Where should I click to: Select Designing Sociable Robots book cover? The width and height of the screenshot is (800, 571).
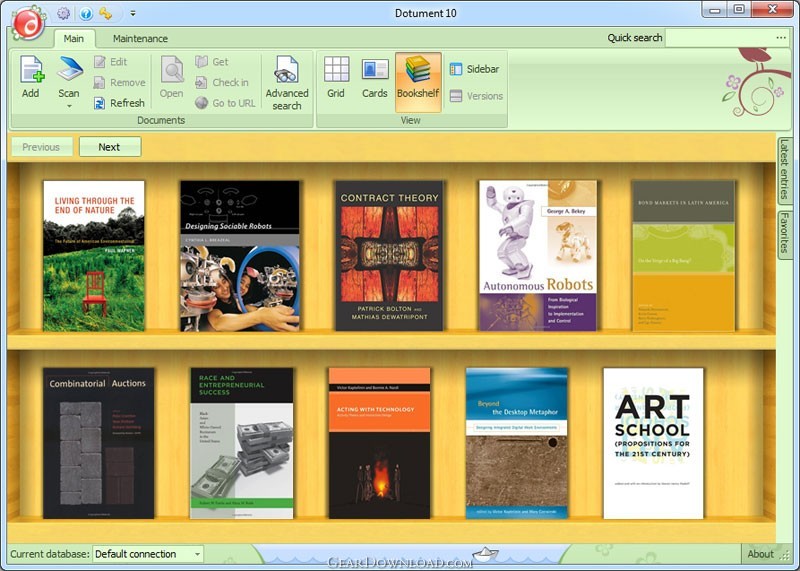click(x=240, y=256)
